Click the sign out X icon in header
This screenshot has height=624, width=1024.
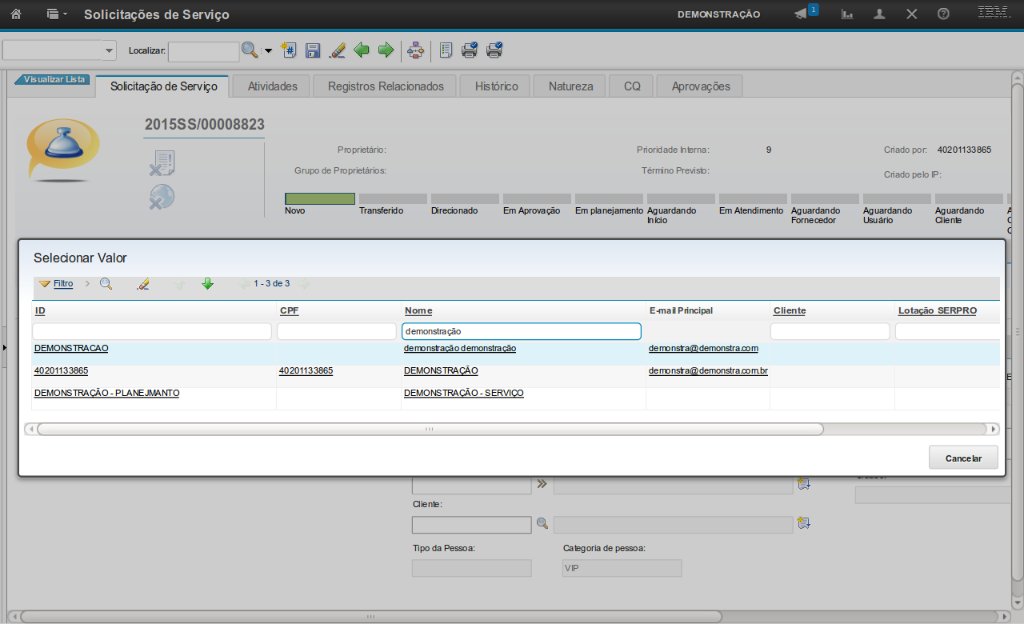911,14
